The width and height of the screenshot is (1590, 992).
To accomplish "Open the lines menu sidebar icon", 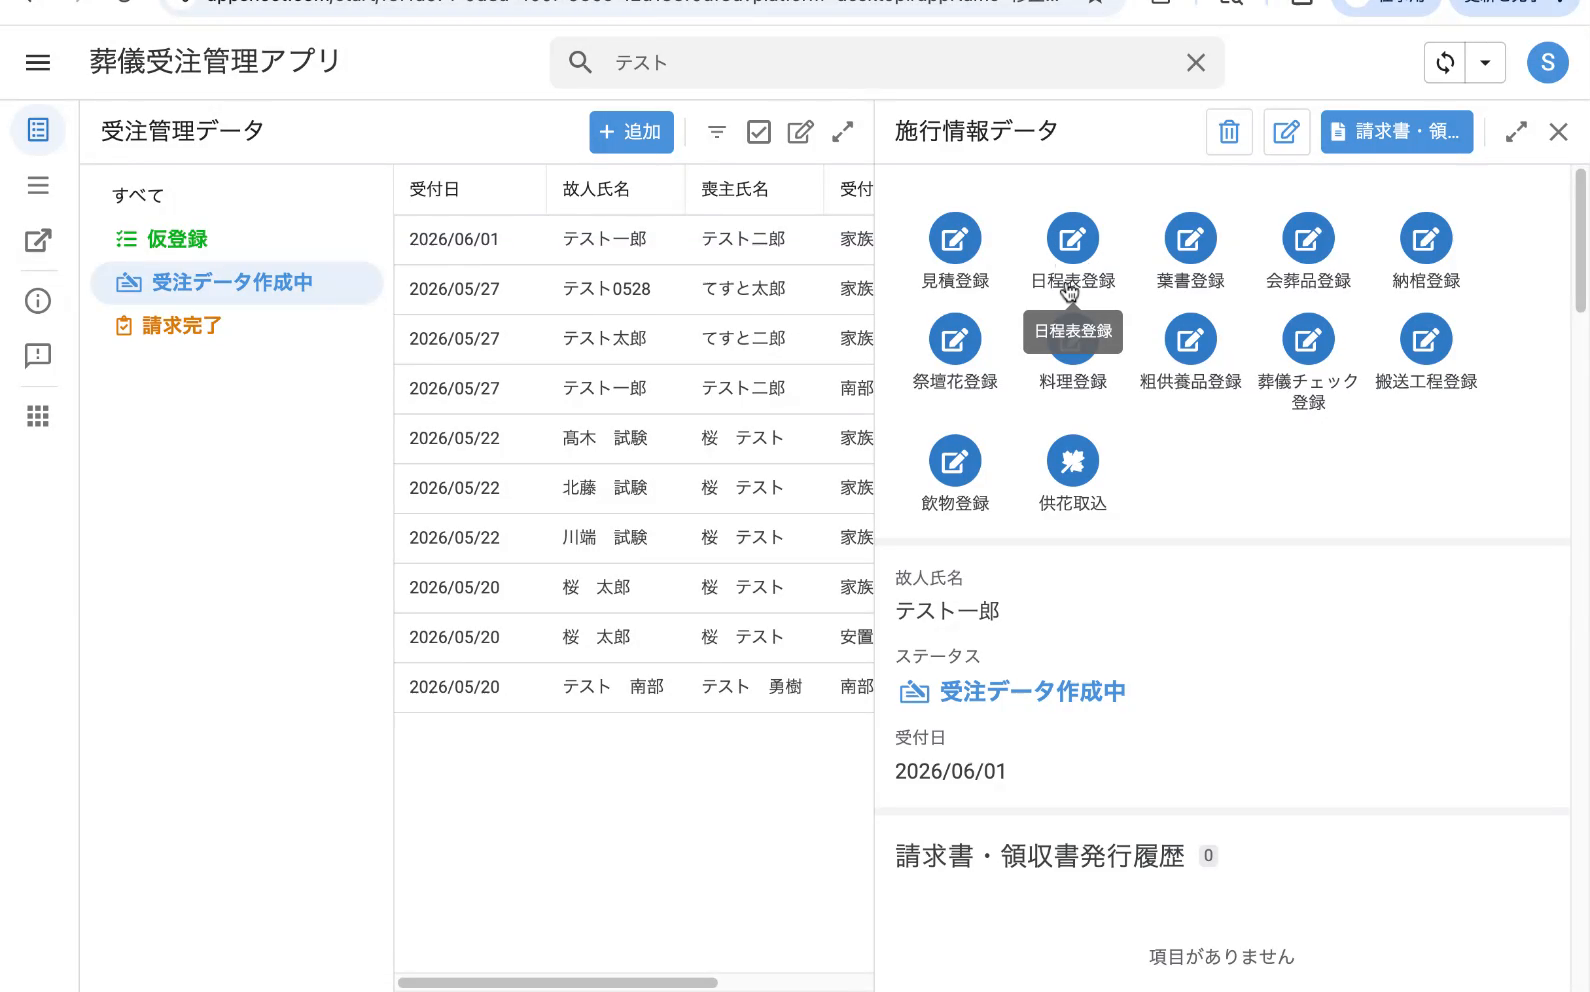I will tap(38, 185).
